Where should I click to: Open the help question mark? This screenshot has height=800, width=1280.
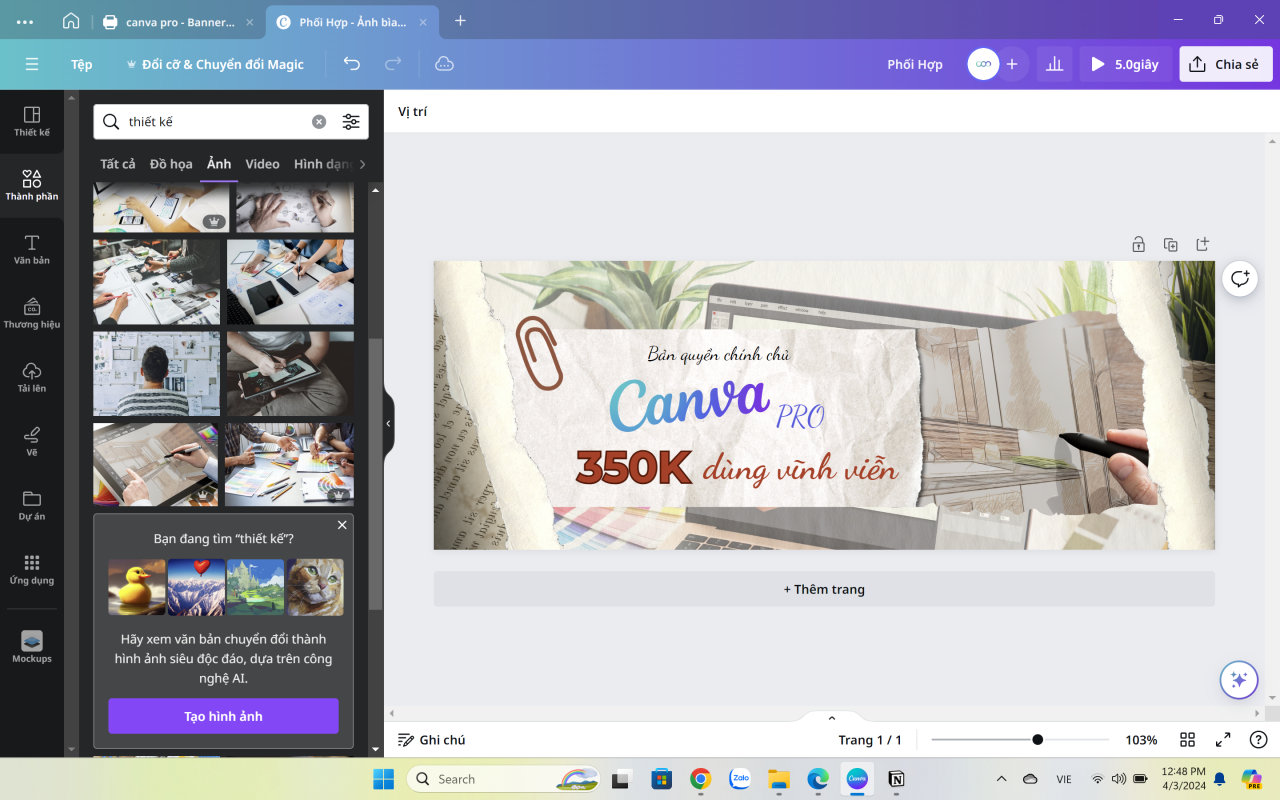click(x=1258, y=740)
